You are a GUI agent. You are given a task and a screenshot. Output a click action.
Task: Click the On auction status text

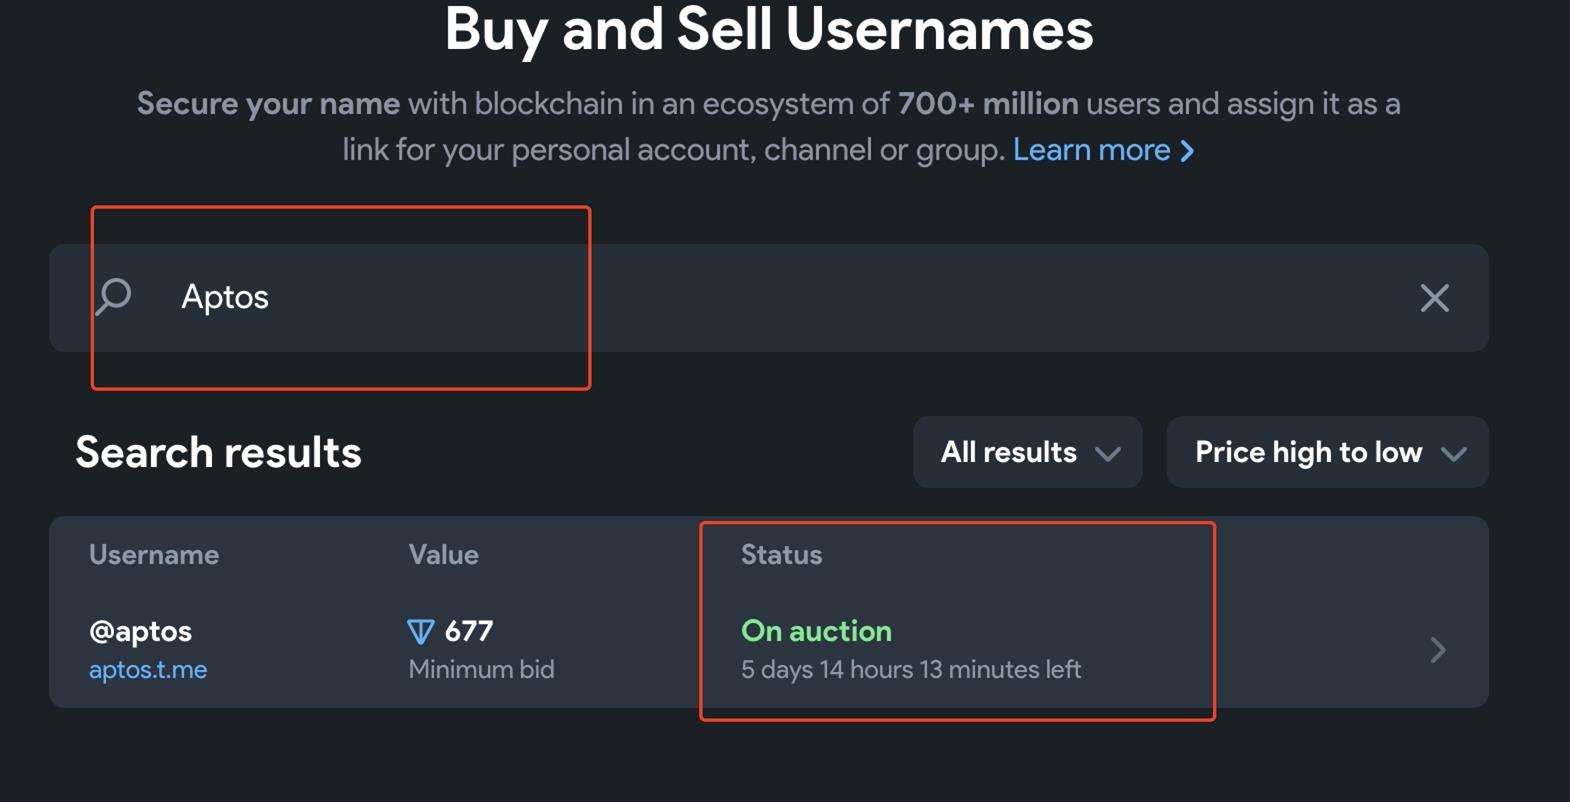coord(816,631)
